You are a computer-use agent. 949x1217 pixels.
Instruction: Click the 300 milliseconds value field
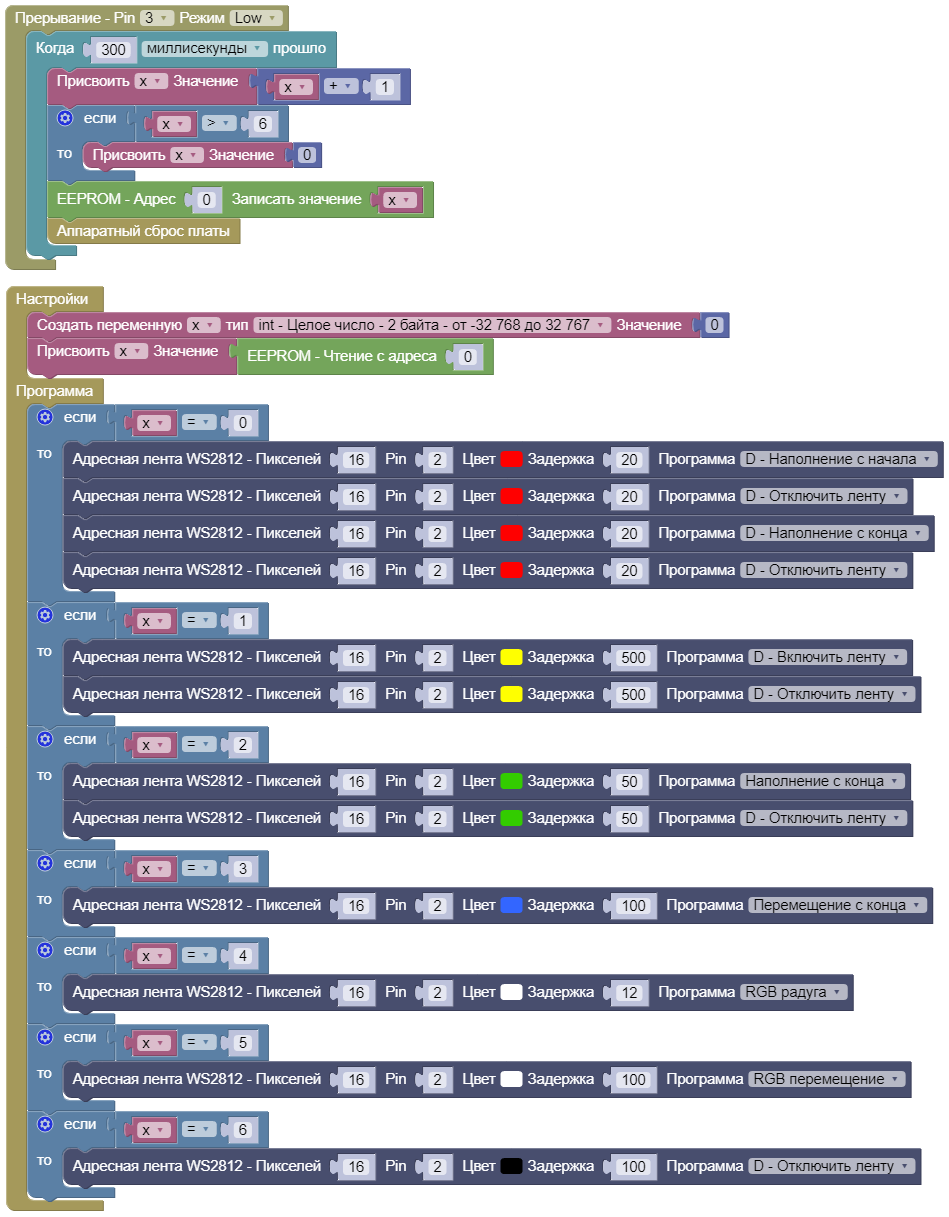pos(114,49)
